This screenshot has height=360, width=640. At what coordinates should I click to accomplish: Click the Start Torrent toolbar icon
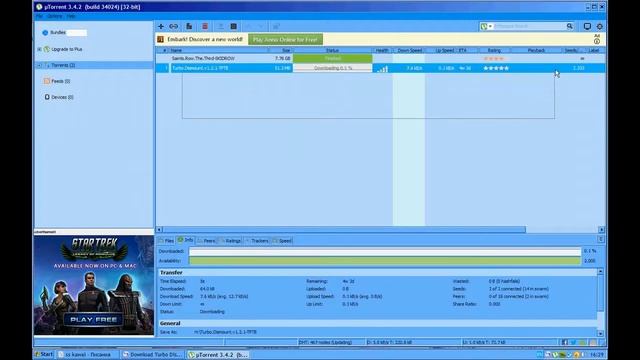(x=221, y=26)
